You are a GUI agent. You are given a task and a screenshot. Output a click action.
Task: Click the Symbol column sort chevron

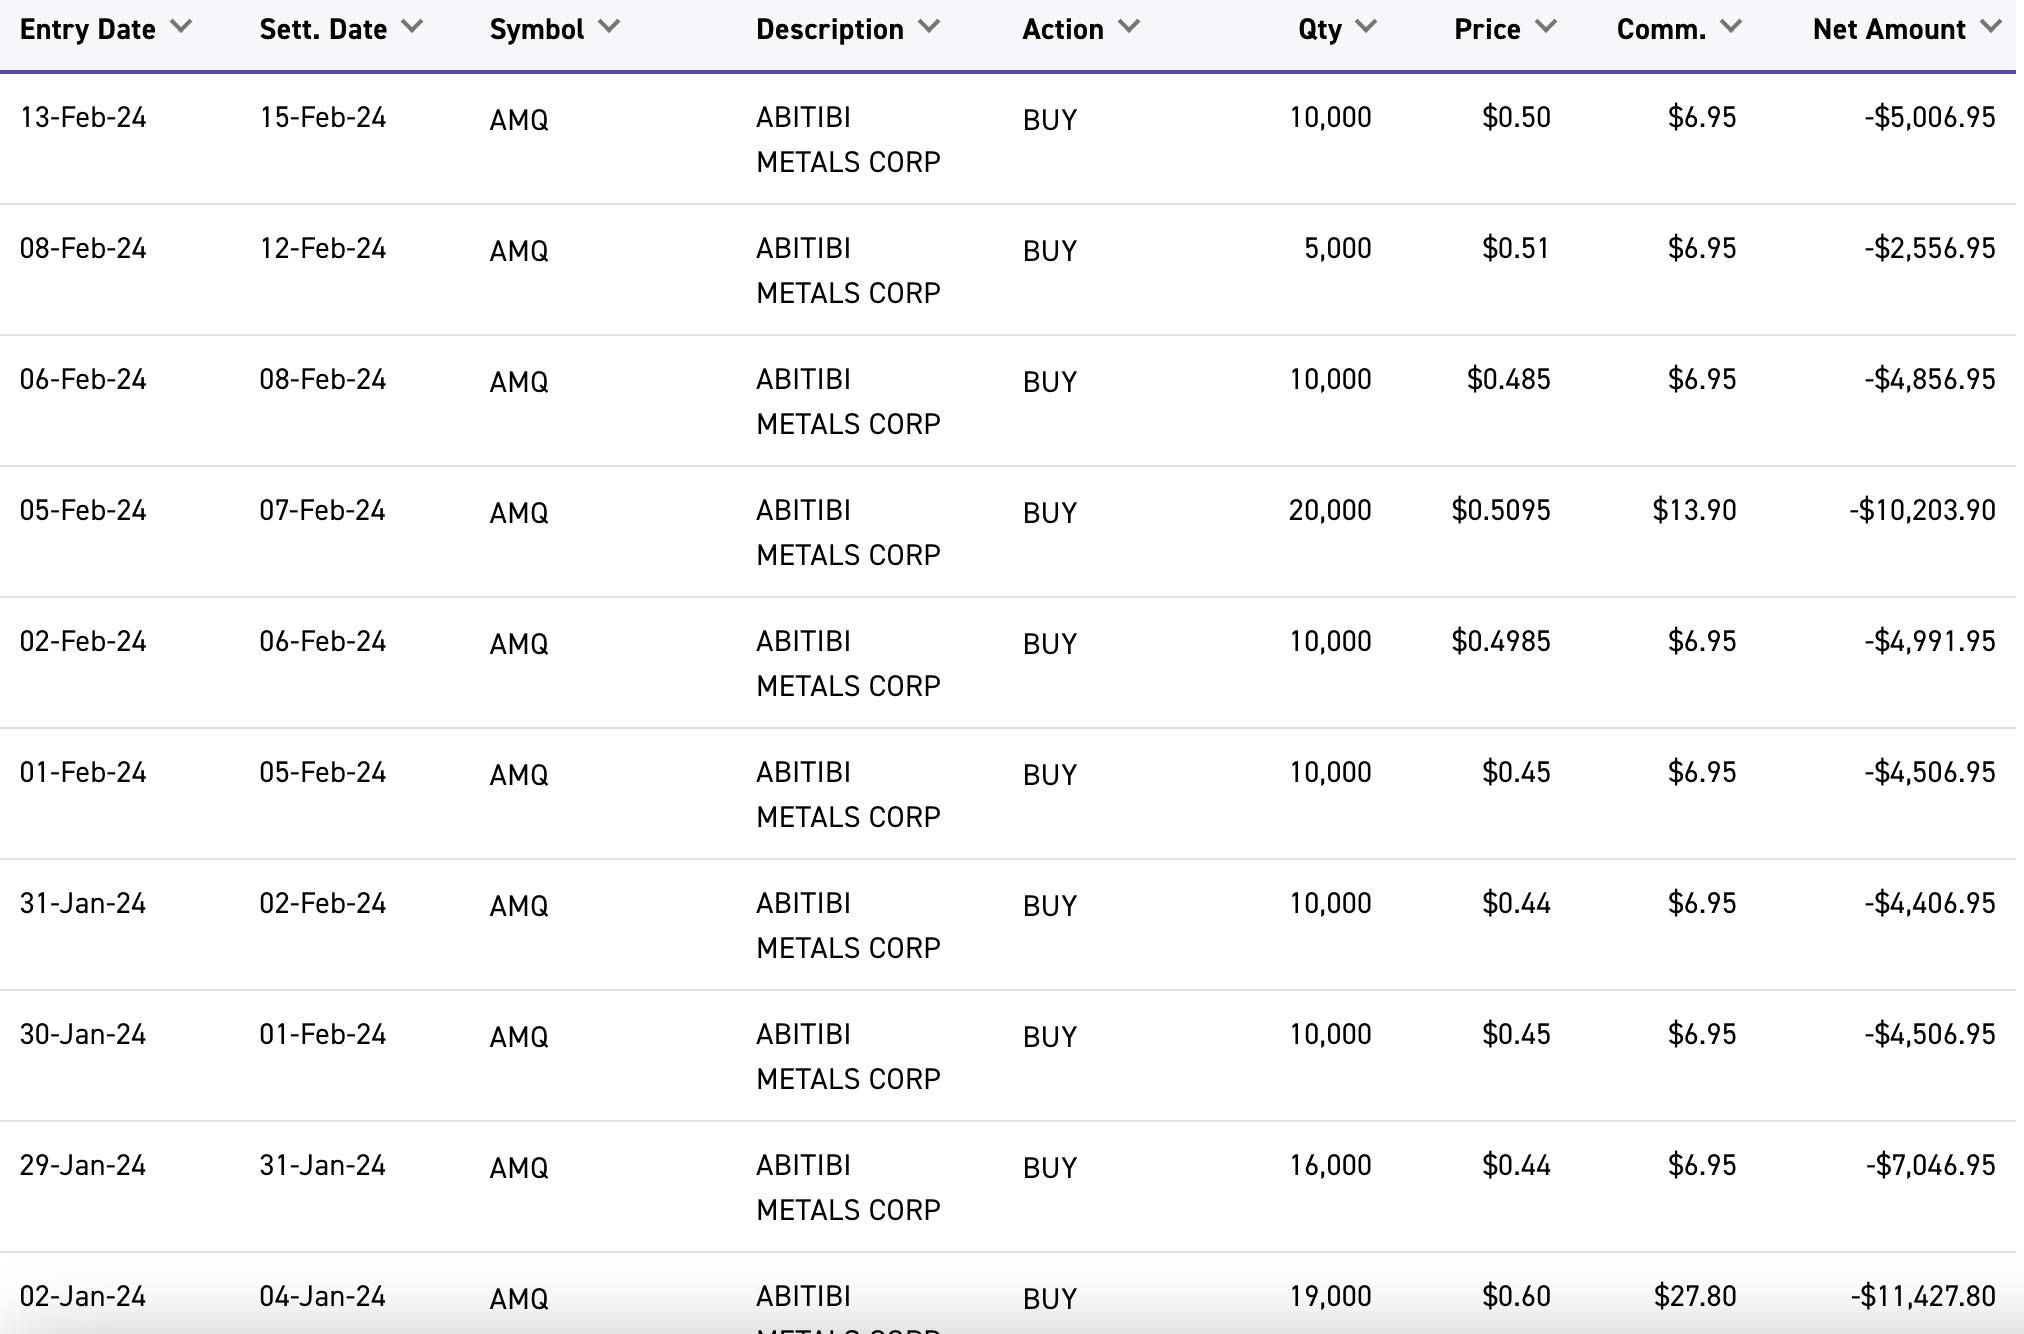pyautogui.click(x=609, y=27)
